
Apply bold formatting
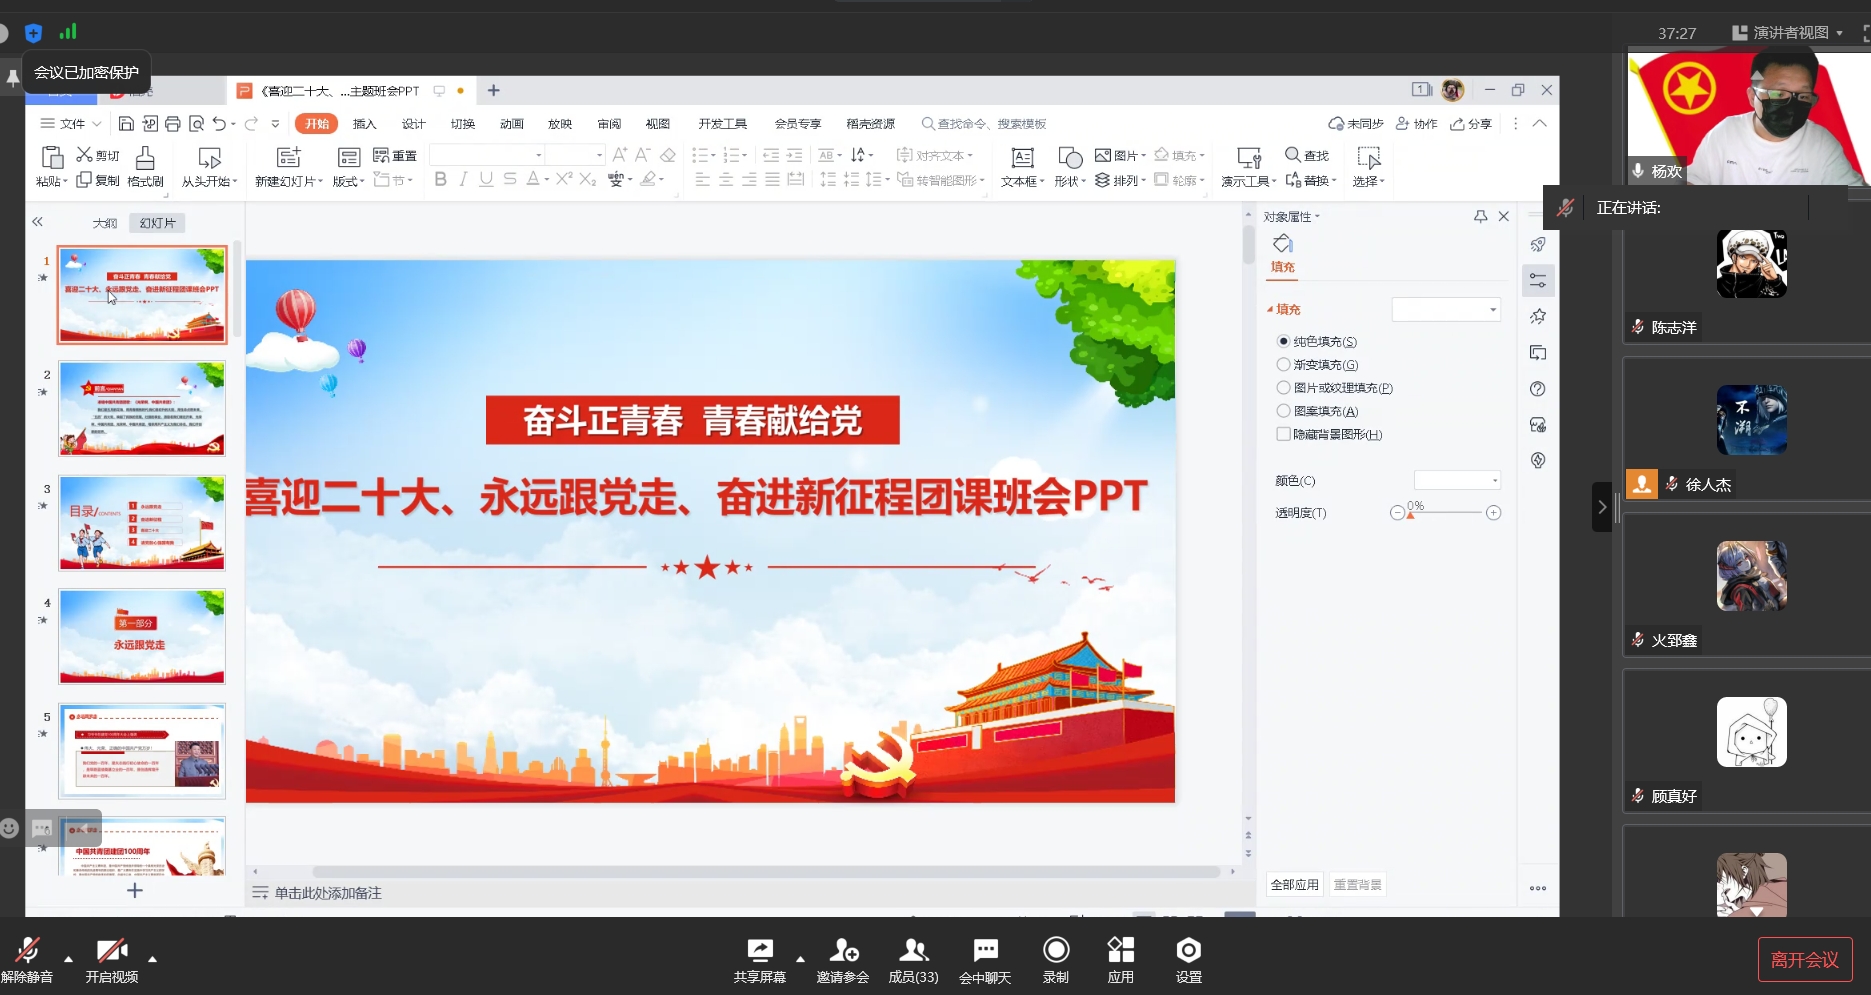click(440, 179)
